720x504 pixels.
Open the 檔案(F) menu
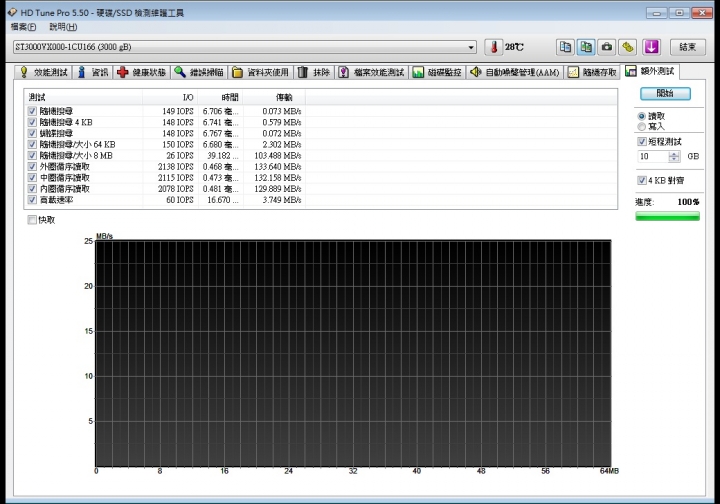coord(23,27)
